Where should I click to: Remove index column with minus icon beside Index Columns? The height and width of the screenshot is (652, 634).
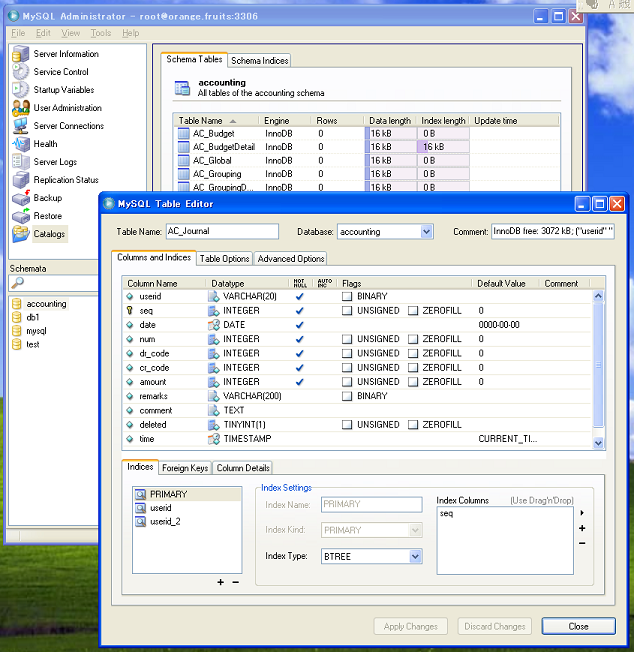(582, 543)
